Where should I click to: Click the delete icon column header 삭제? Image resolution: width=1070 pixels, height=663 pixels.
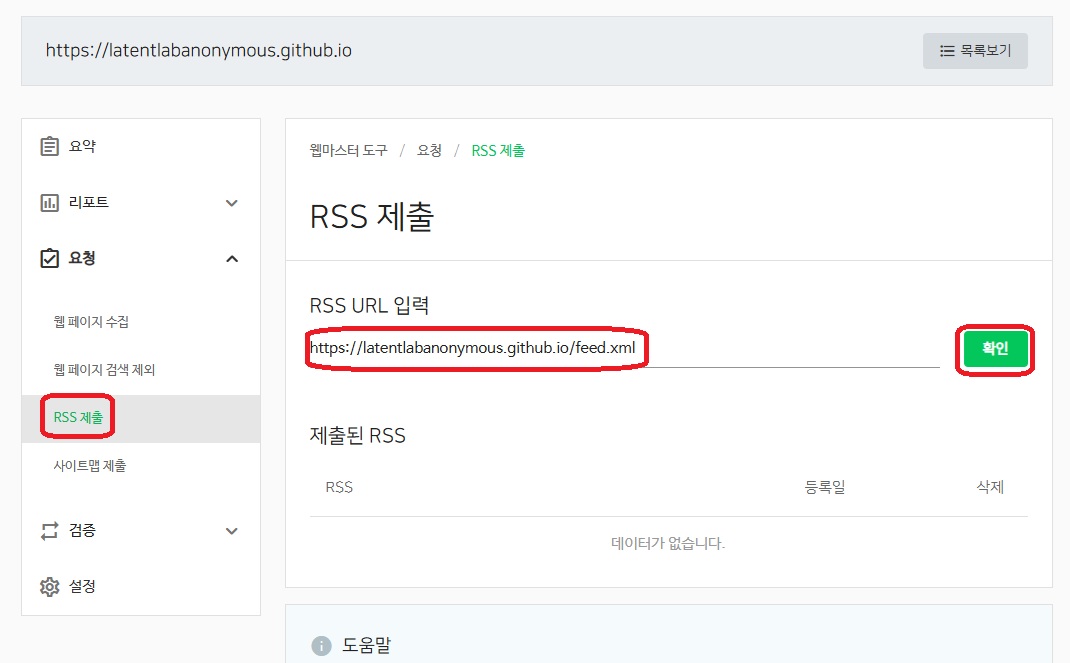pos(988,487)
